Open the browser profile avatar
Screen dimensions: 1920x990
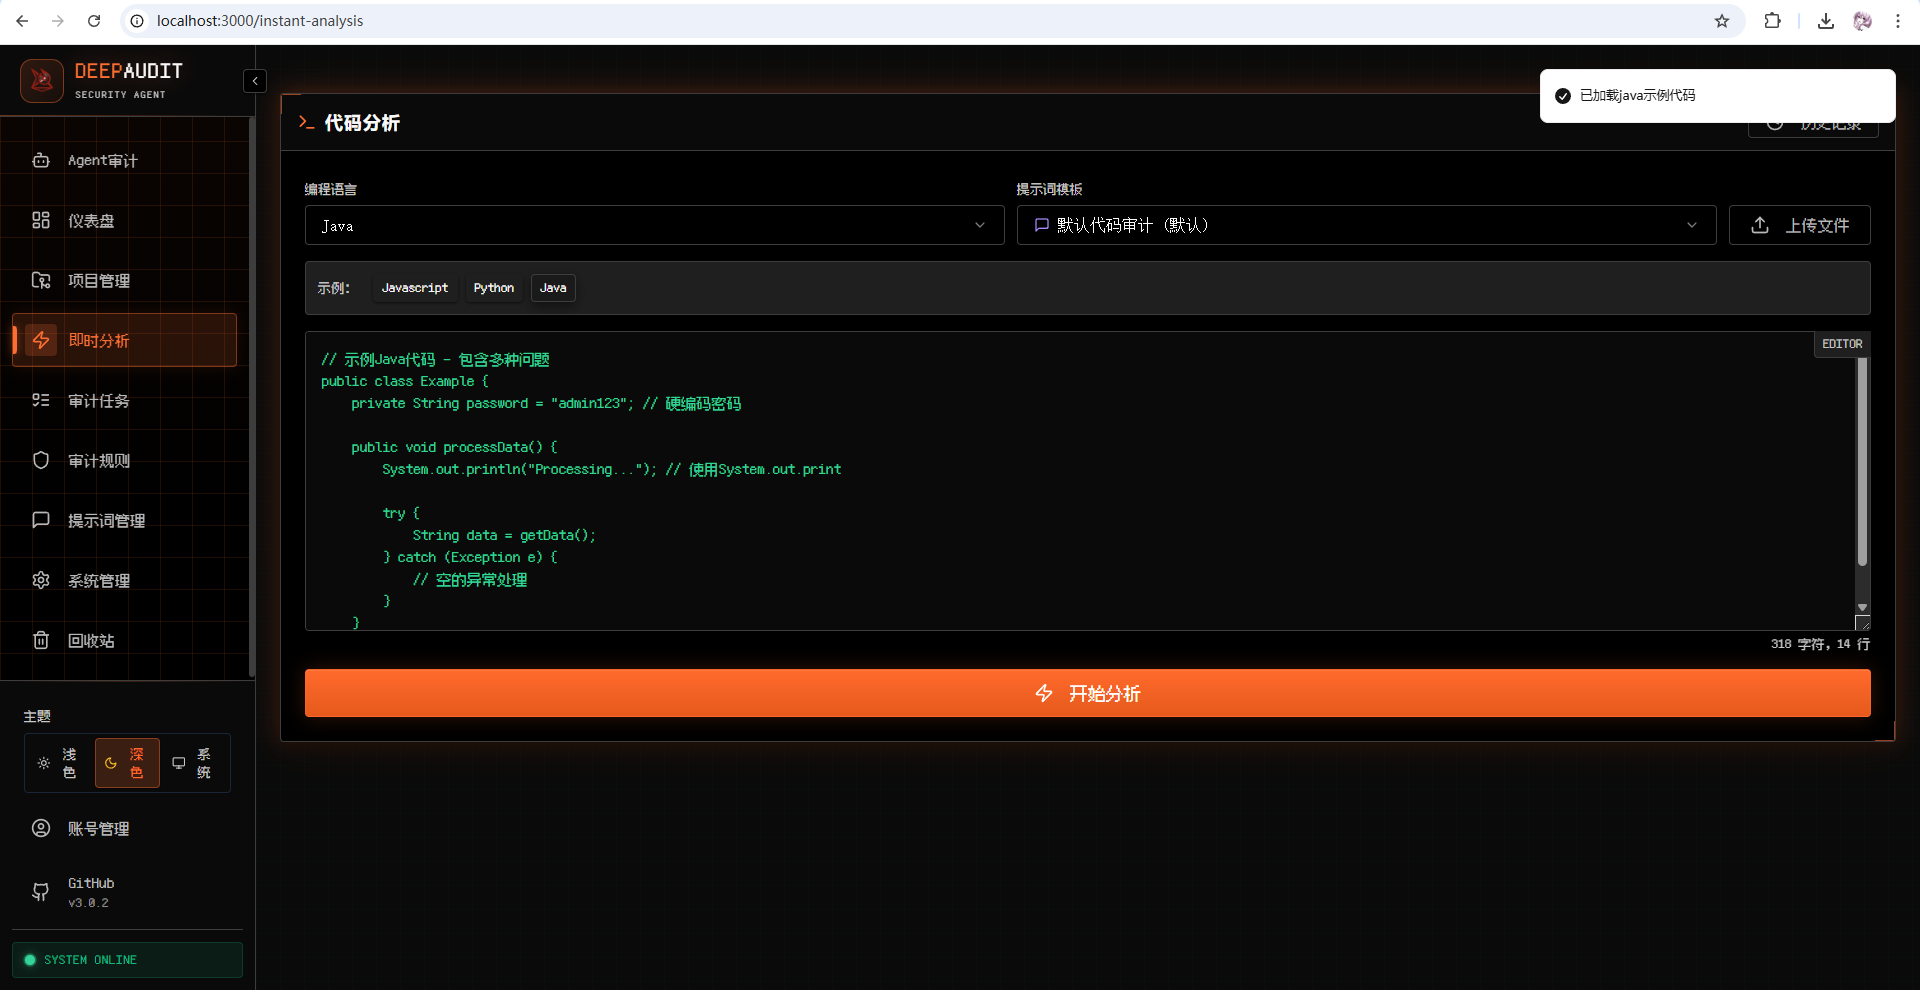(1862, 21)
